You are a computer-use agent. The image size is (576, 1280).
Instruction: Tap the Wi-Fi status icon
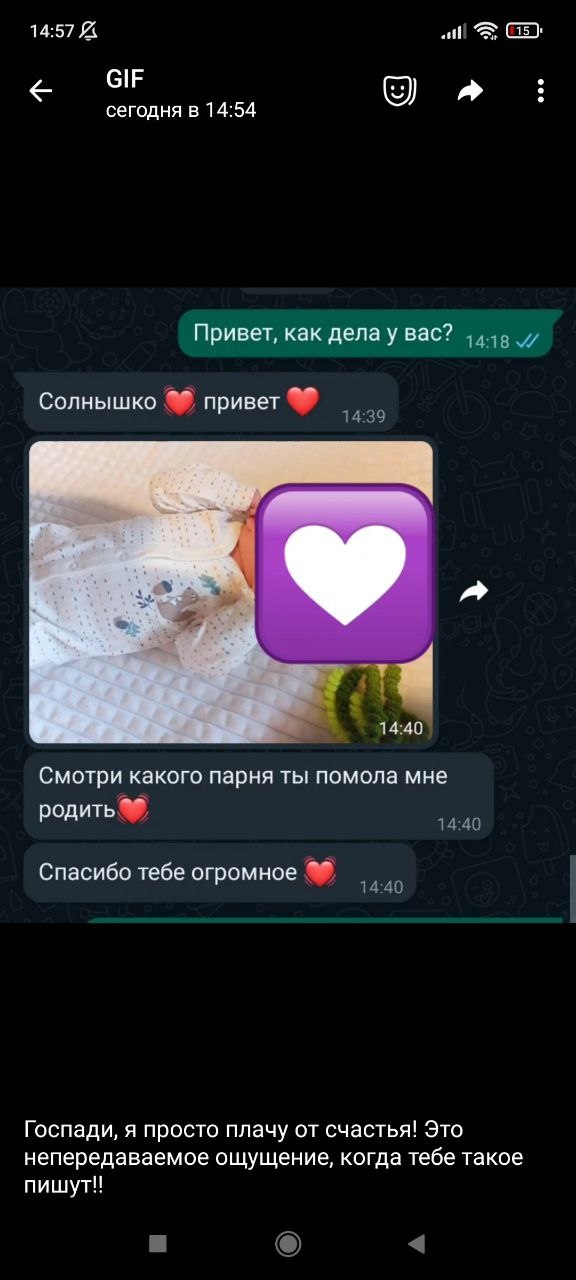(x=487, y=31)
